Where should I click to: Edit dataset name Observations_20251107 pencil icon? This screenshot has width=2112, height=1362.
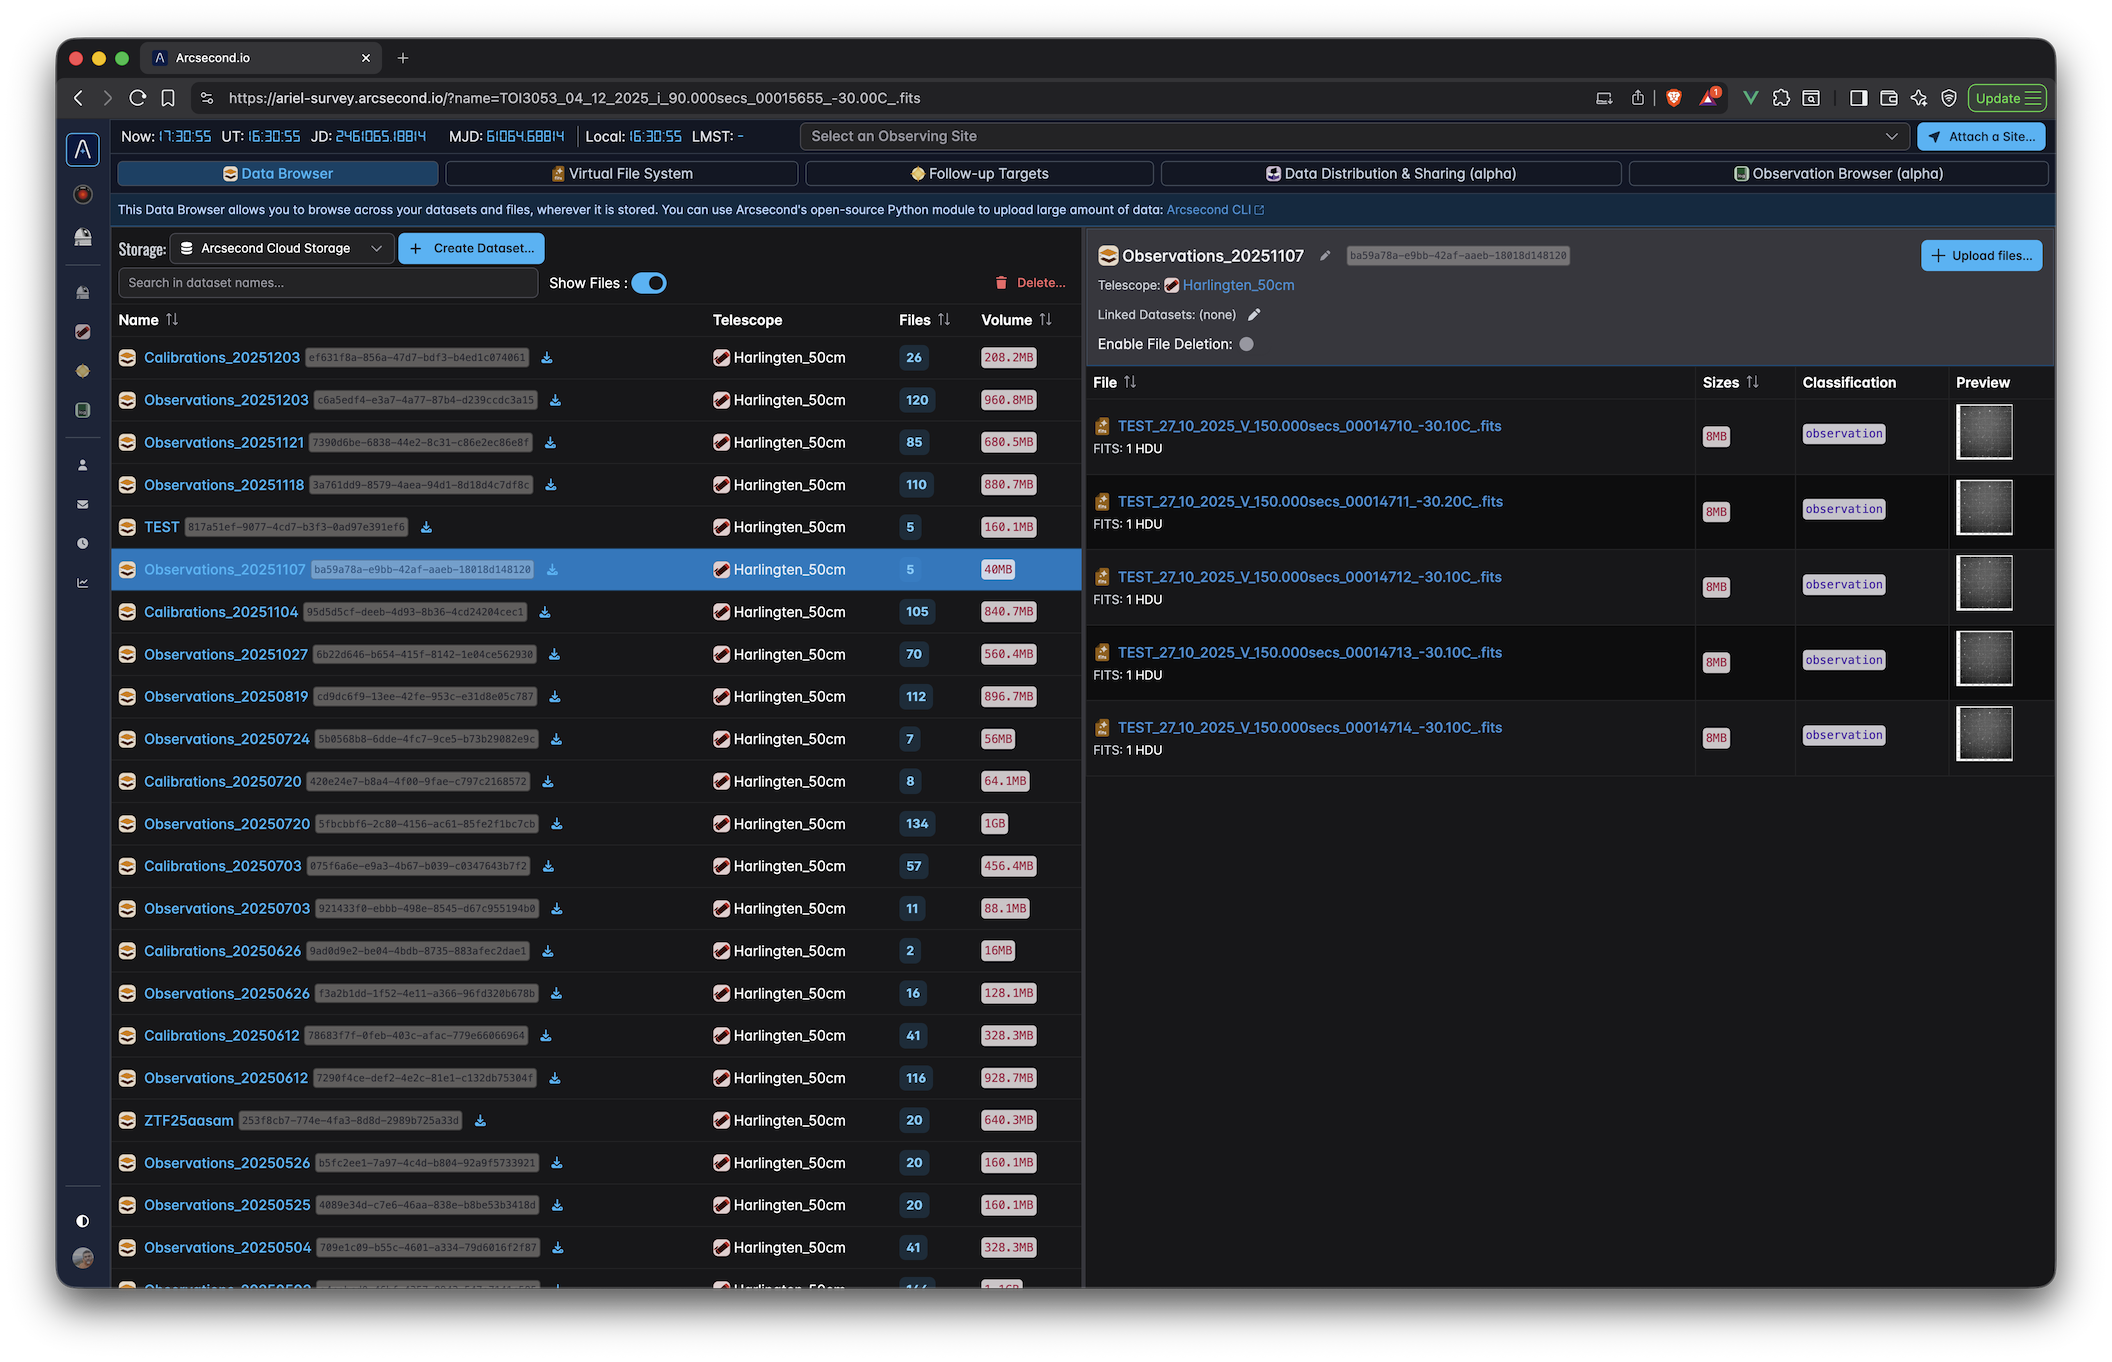(1325, 256)
